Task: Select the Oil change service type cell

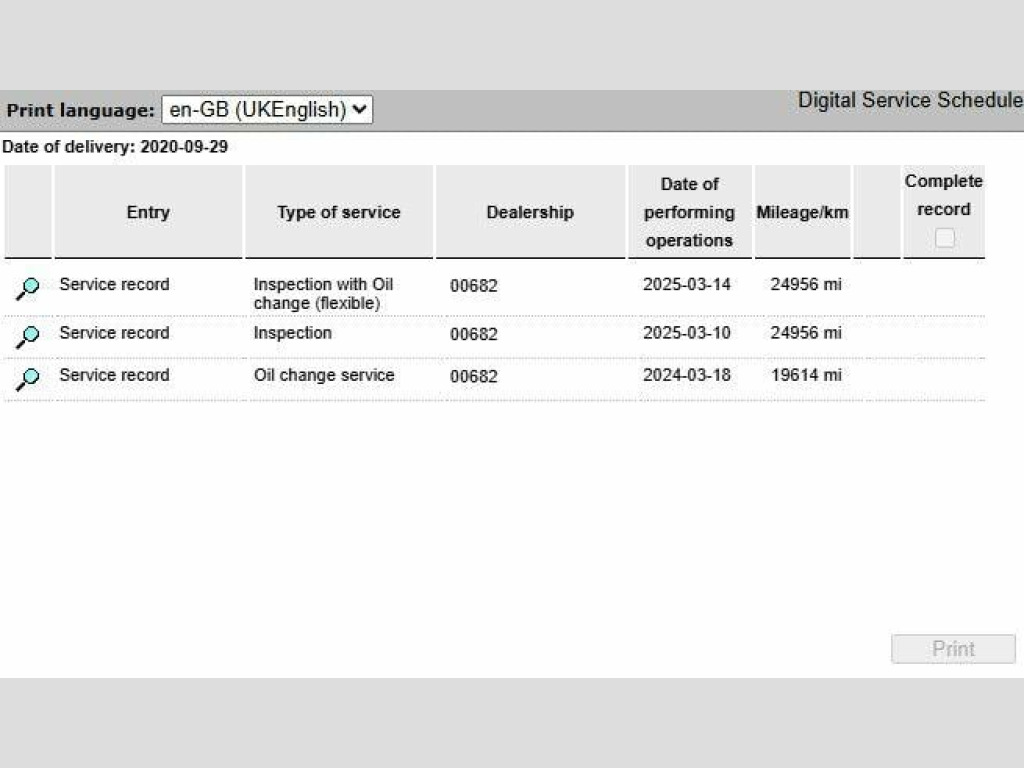Action: (324, 375)
